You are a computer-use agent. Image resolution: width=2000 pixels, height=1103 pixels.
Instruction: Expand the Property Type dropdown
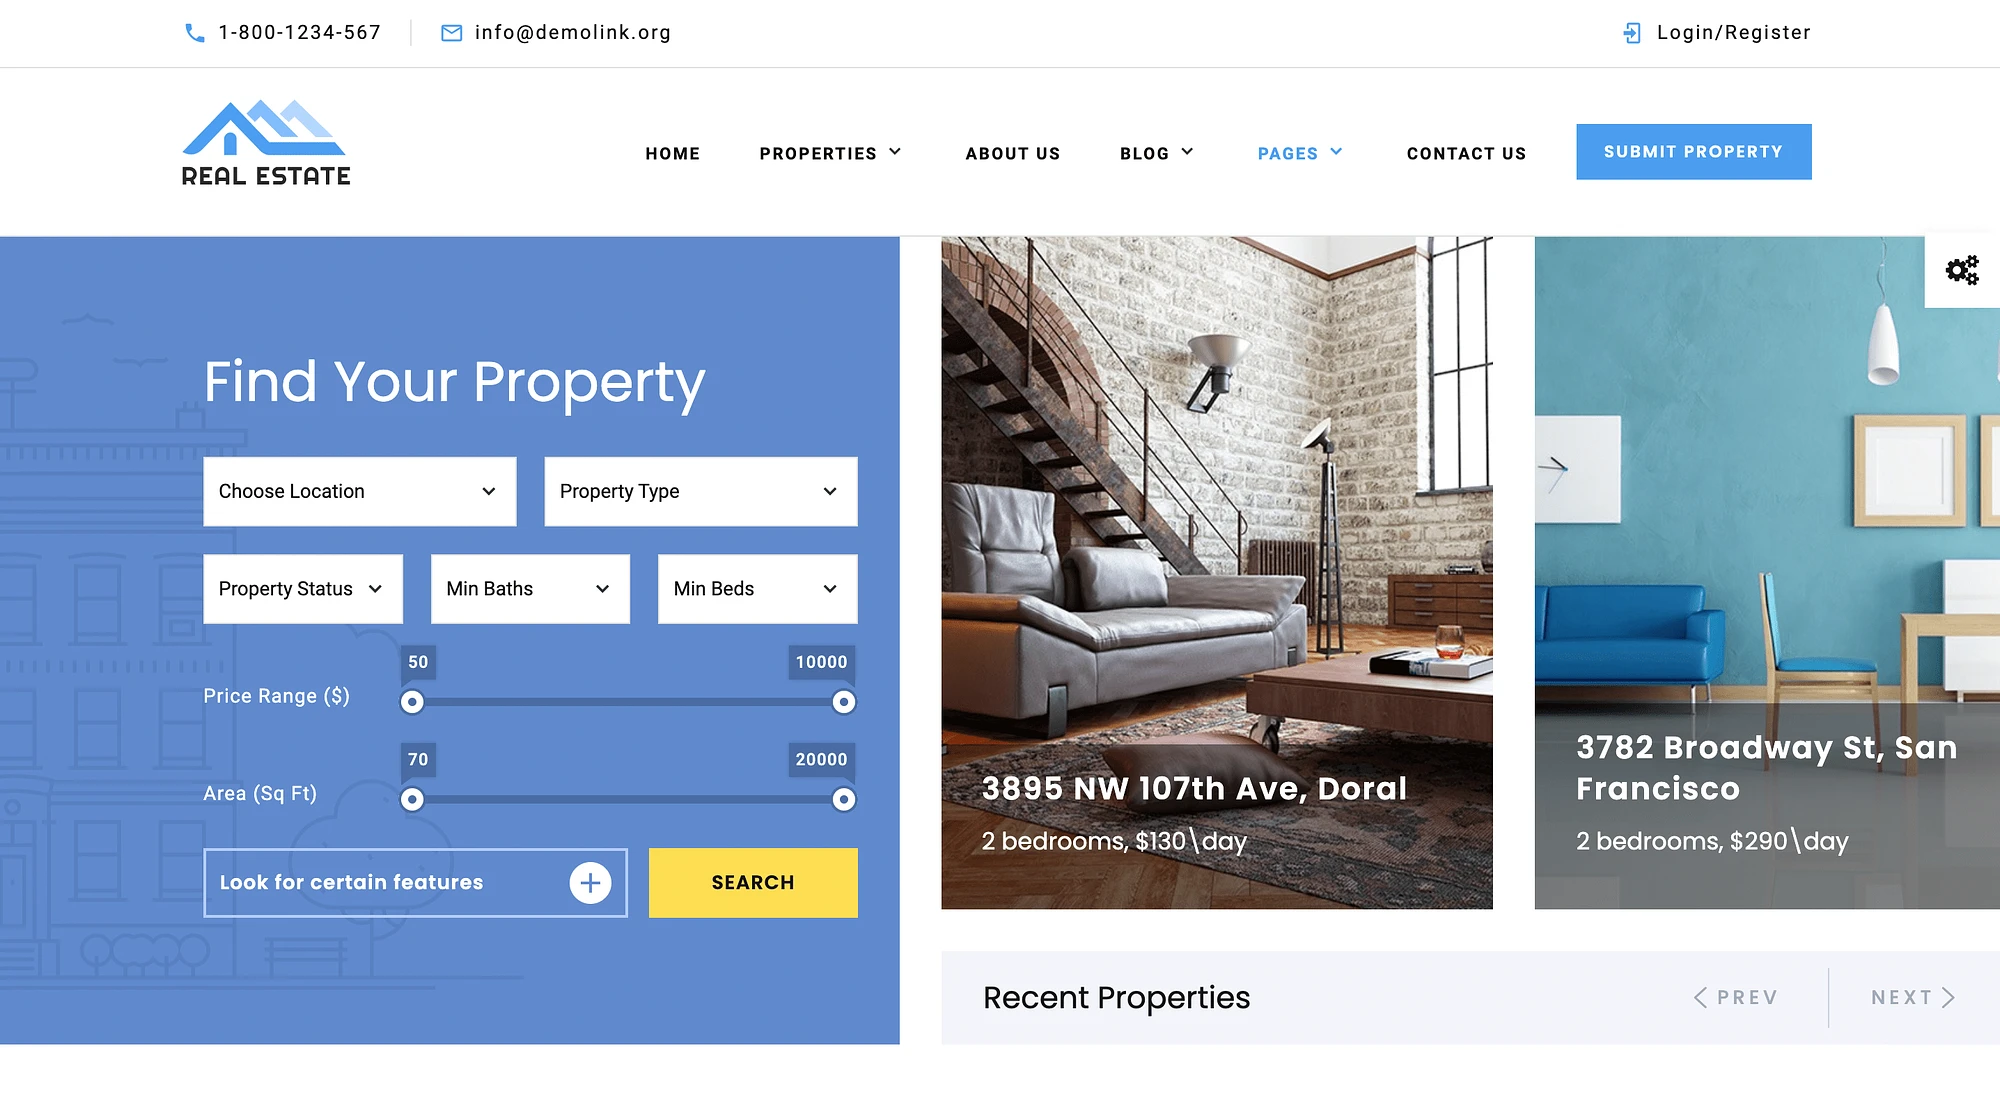tap(701, 490)
